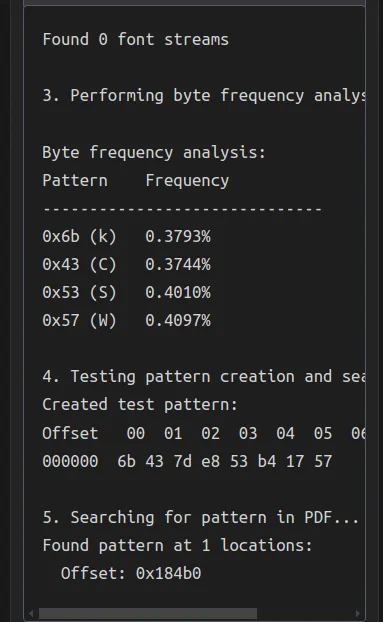Image resolution: width=383 pixels, height=622 pixels.
Task: Click the 0x6b (k) pattern entry
Action: point(79,236)
